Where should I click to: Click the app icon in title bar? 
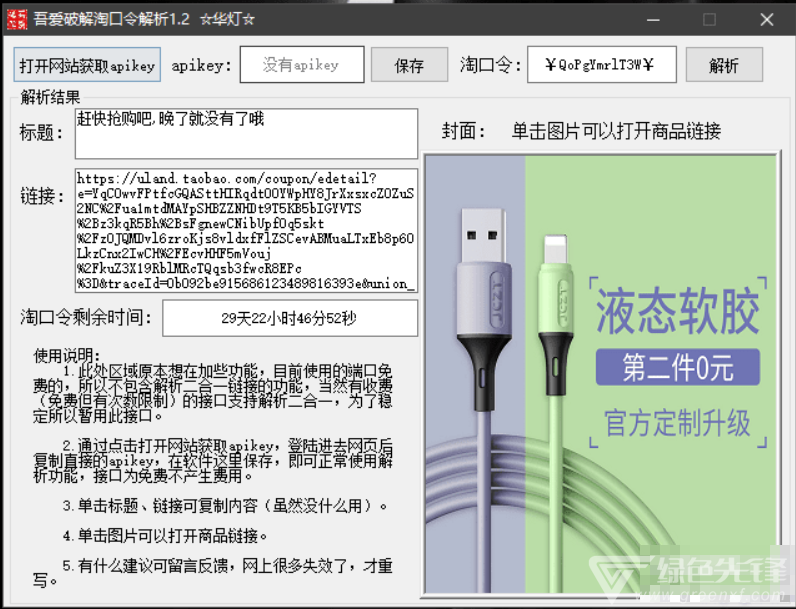click(17, 19)
